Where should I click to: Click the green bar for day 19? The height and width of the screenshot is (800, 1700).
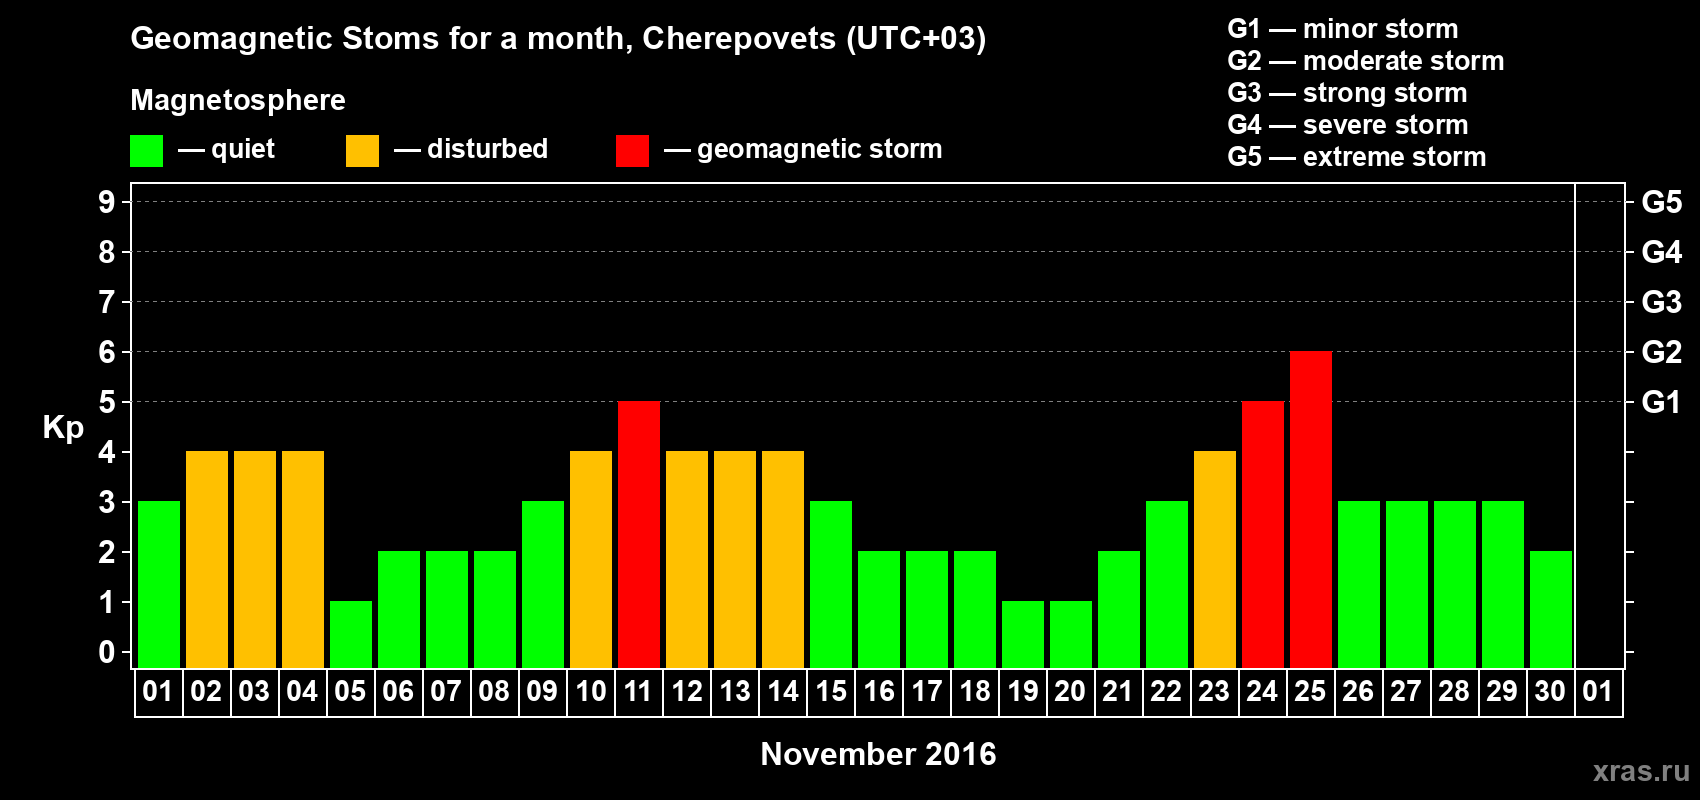click(1023, 635)
